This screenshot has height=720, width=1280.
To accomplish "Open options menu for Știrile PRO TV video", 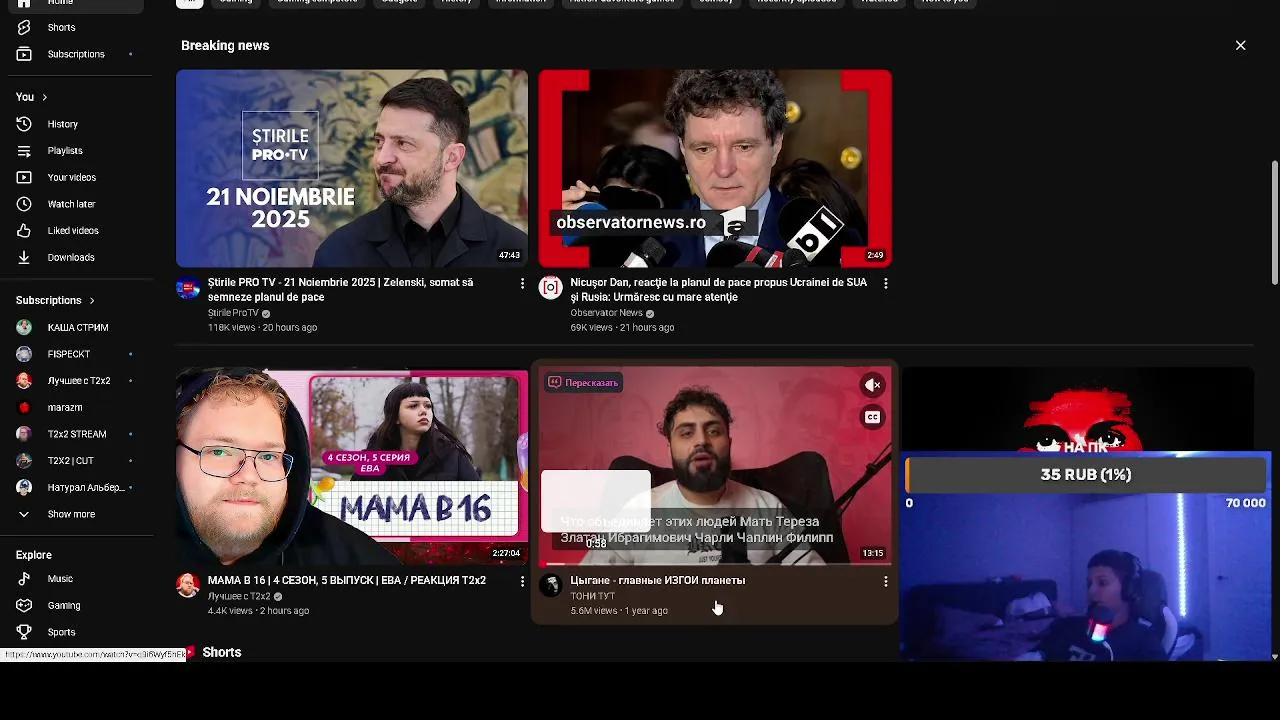I will tap(522, 284).
